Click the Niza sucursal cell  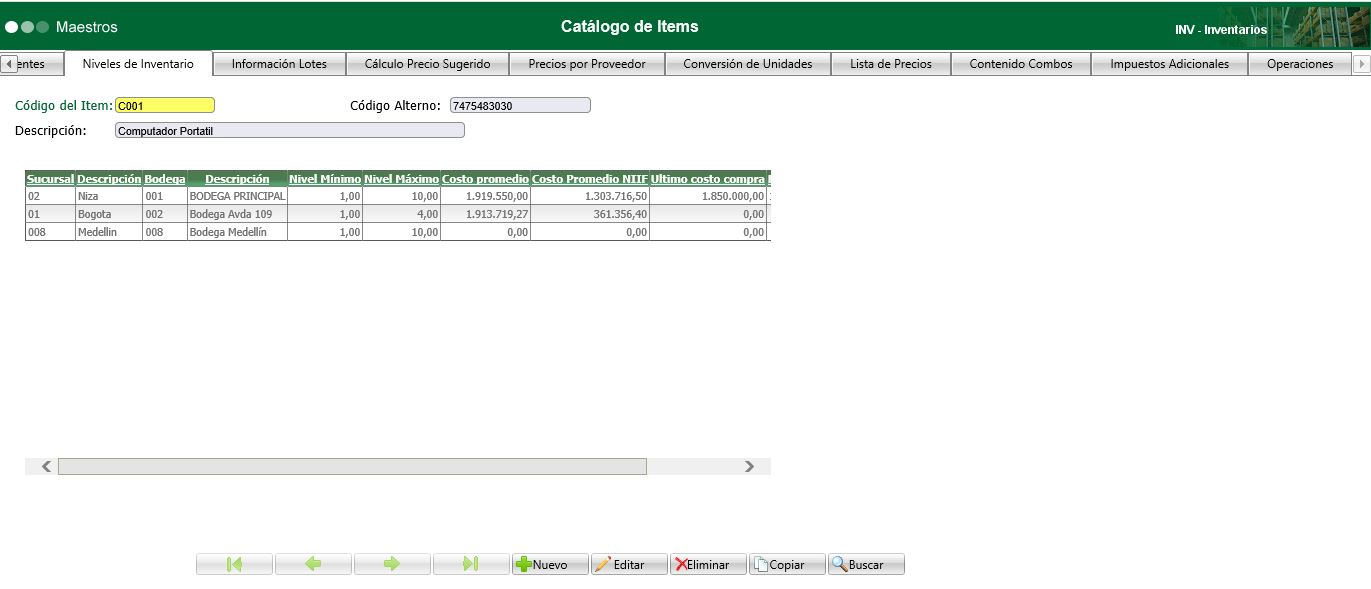109,196
